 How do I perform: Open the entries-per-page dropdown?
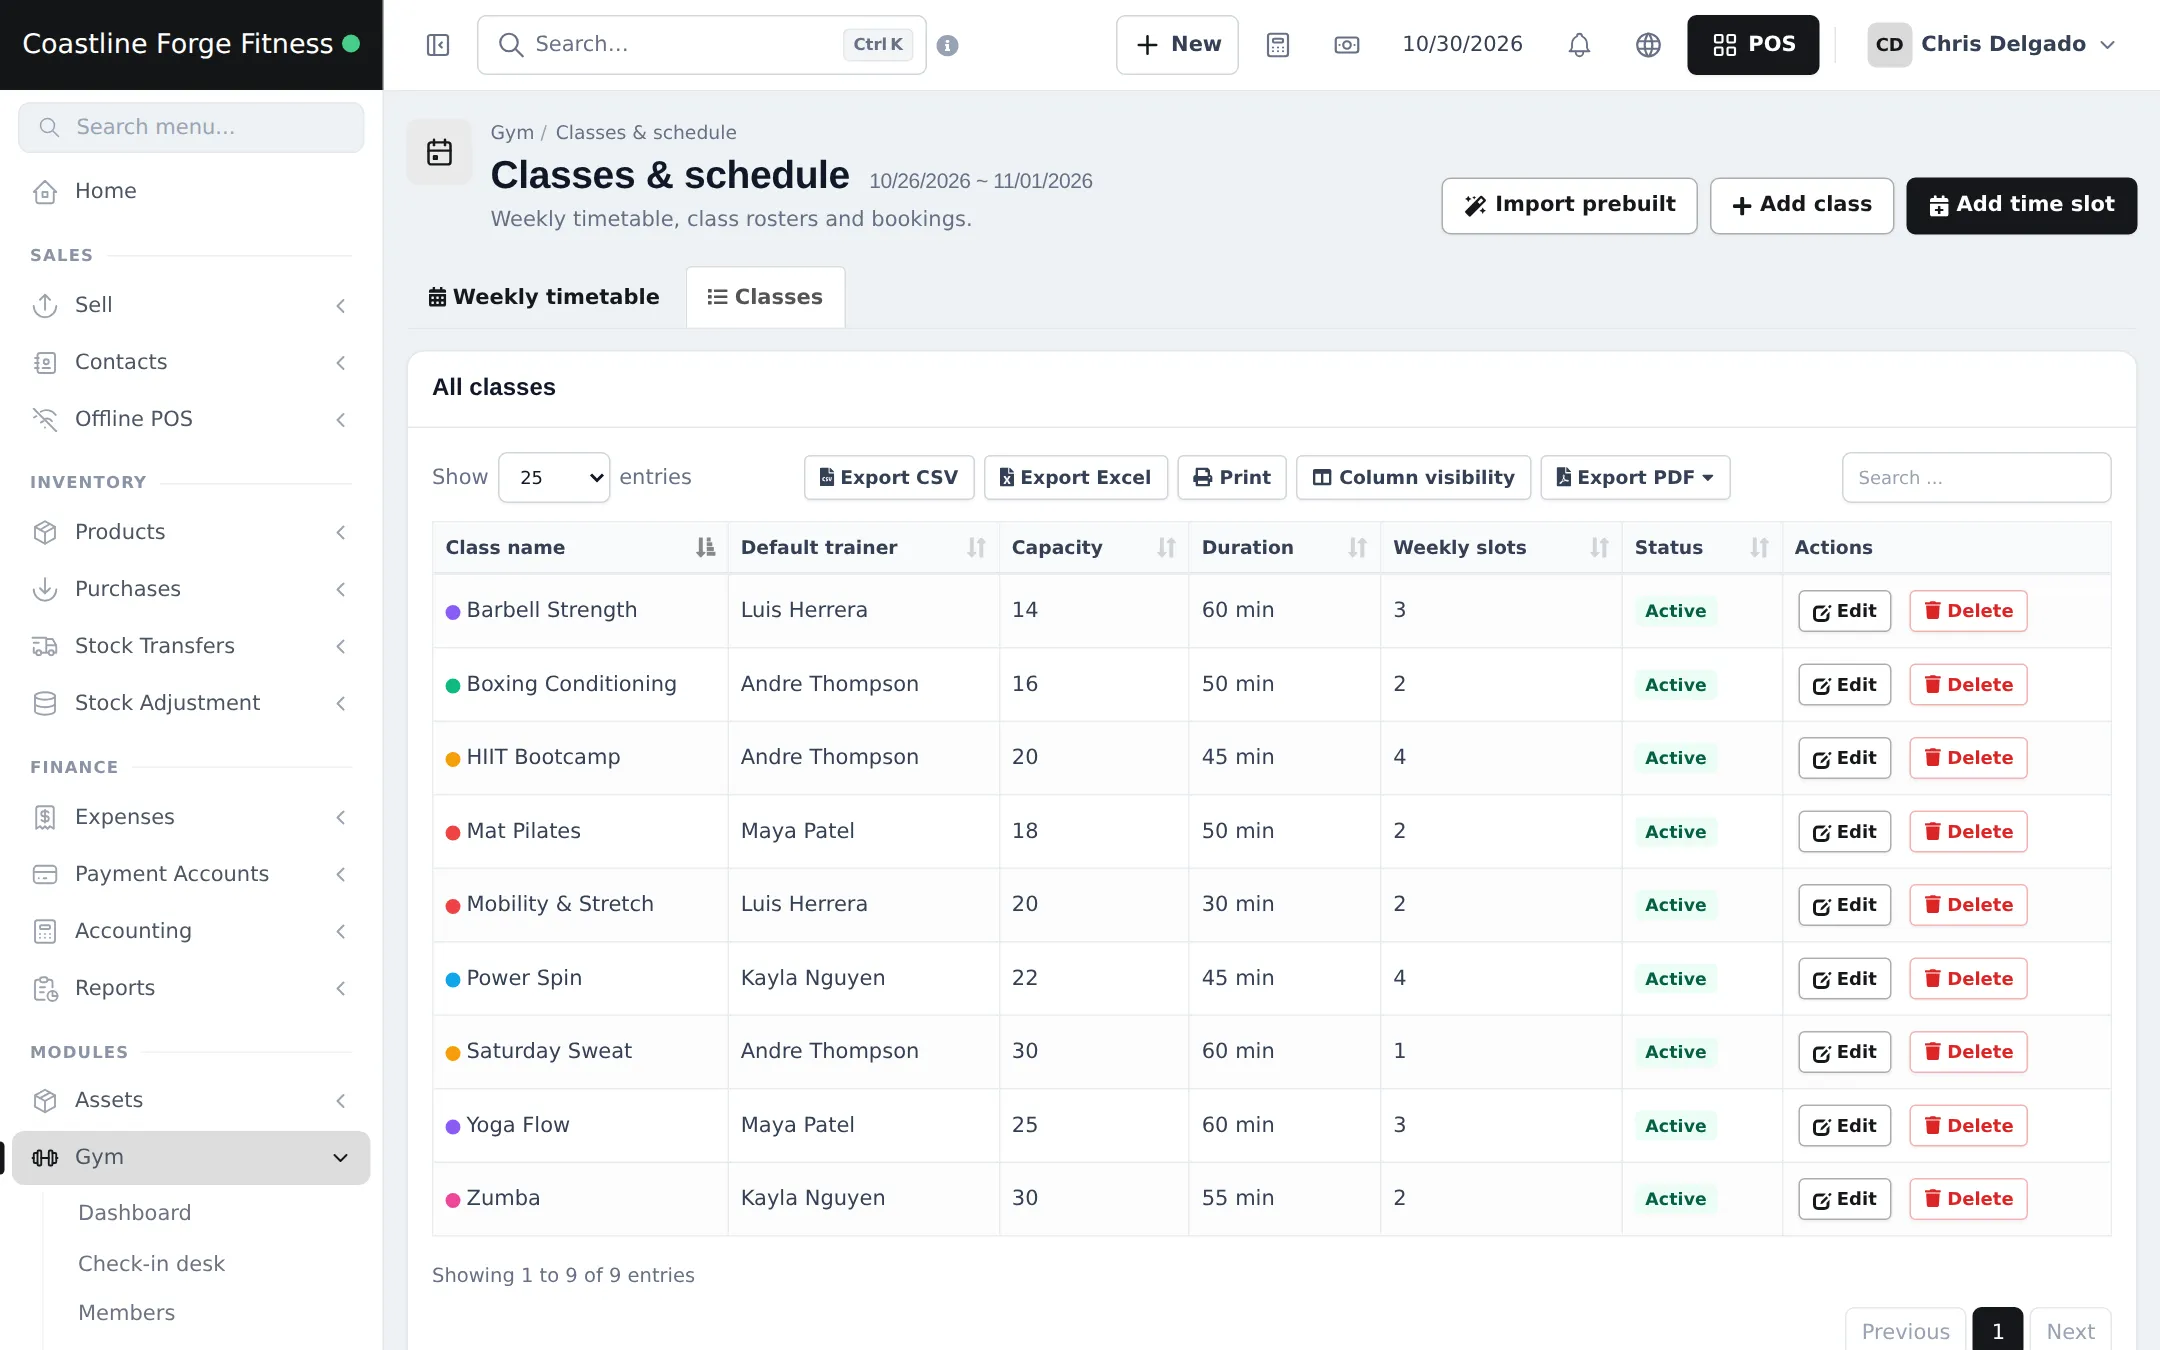tap(554, 477)
